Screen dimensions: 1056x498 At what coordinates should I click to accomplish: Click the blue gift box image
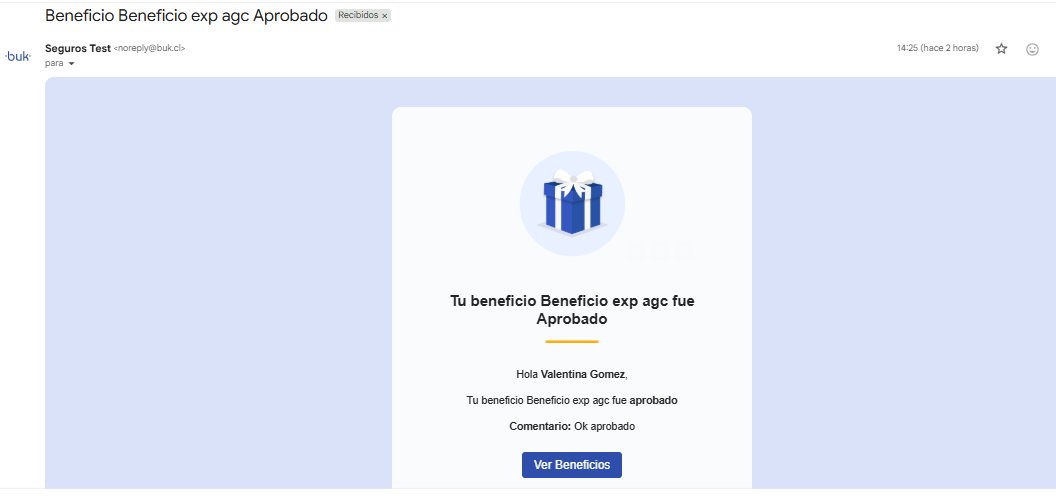pos(571,202)
